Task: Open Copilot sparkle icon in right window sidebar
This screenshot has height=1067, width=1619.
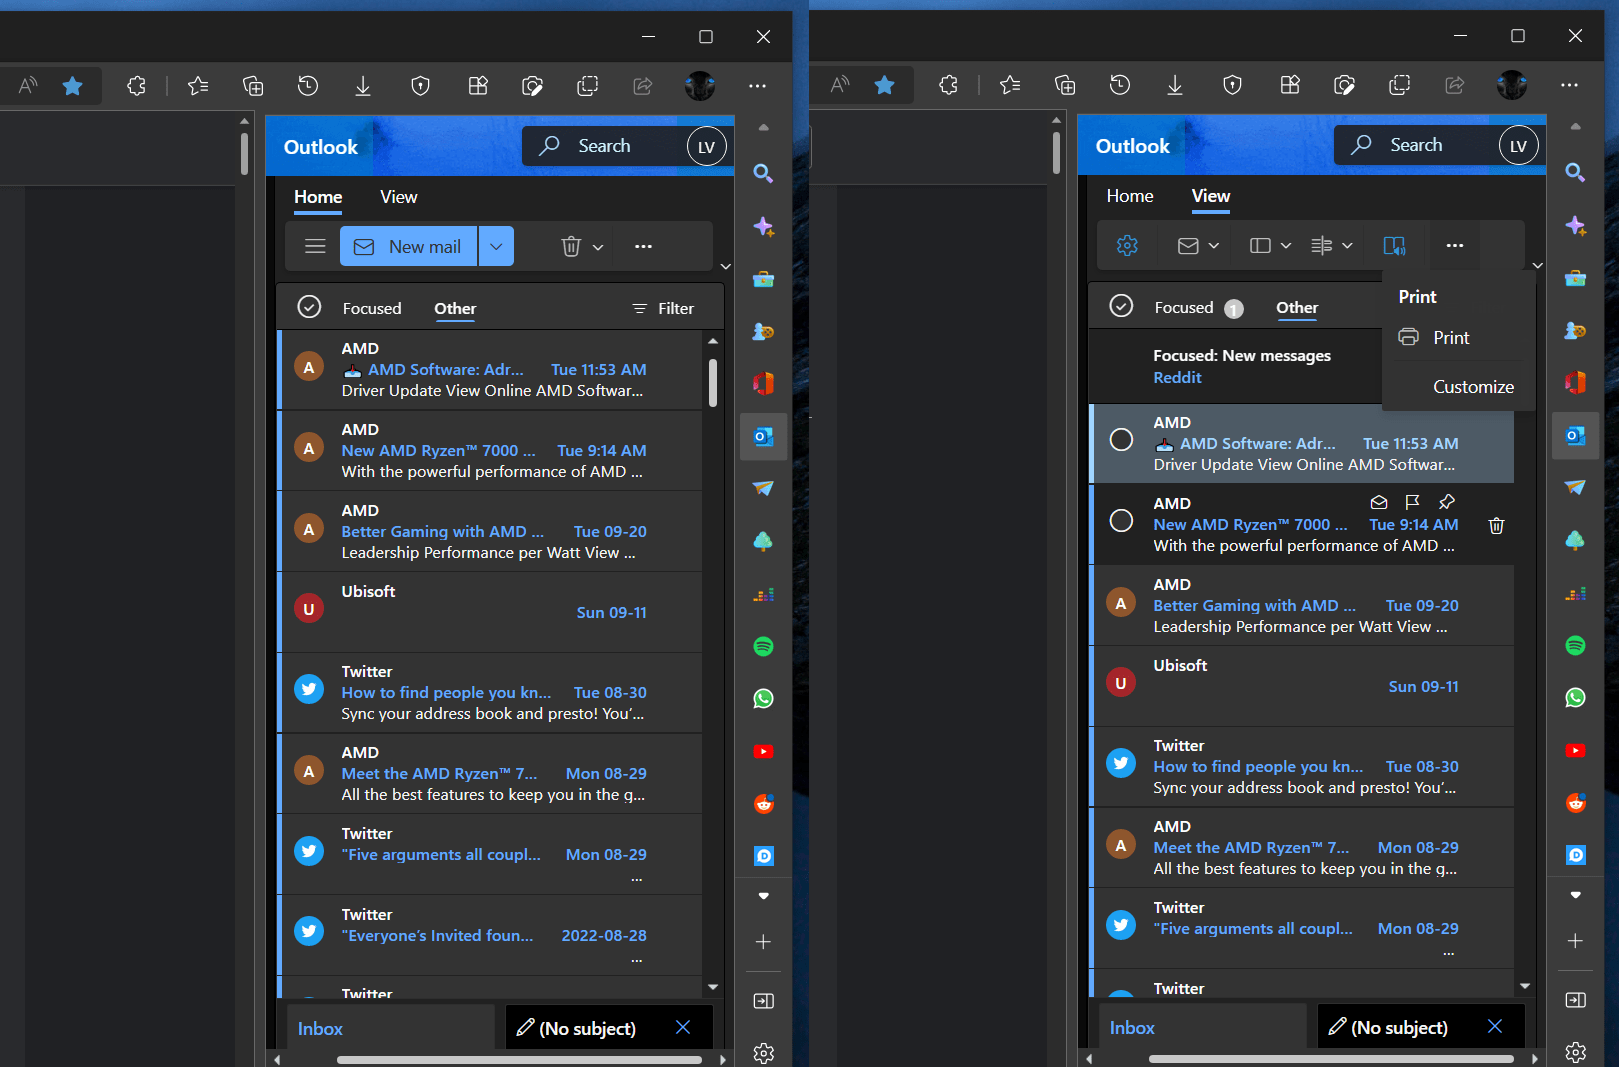Action: tap(1575, 226)
